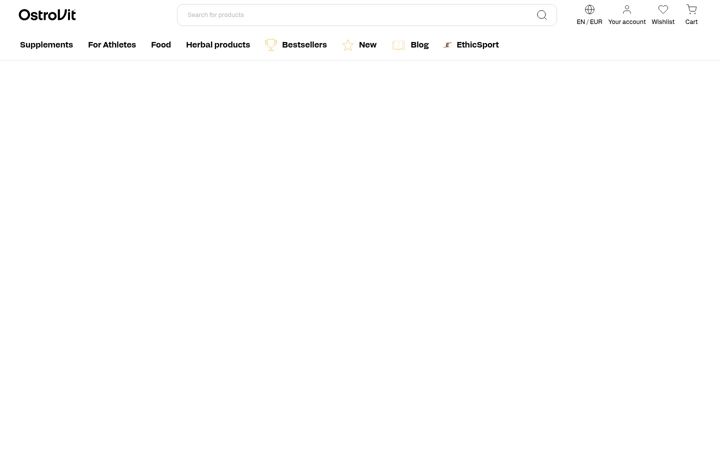
Task: Open EN / EUR language selector
Action: coord(589,22)
